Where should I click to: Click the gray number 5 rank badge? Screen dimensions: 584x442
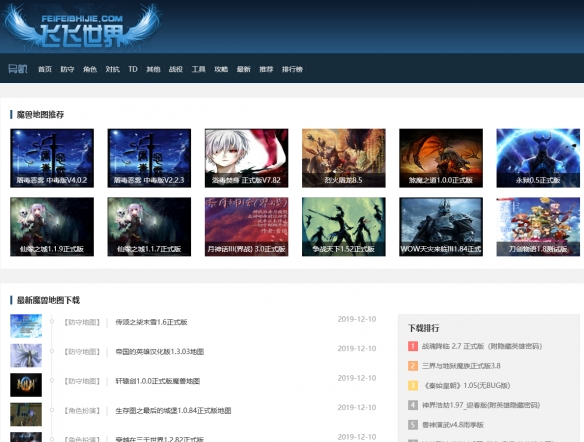pyautogui.click(x=413, y=425)
